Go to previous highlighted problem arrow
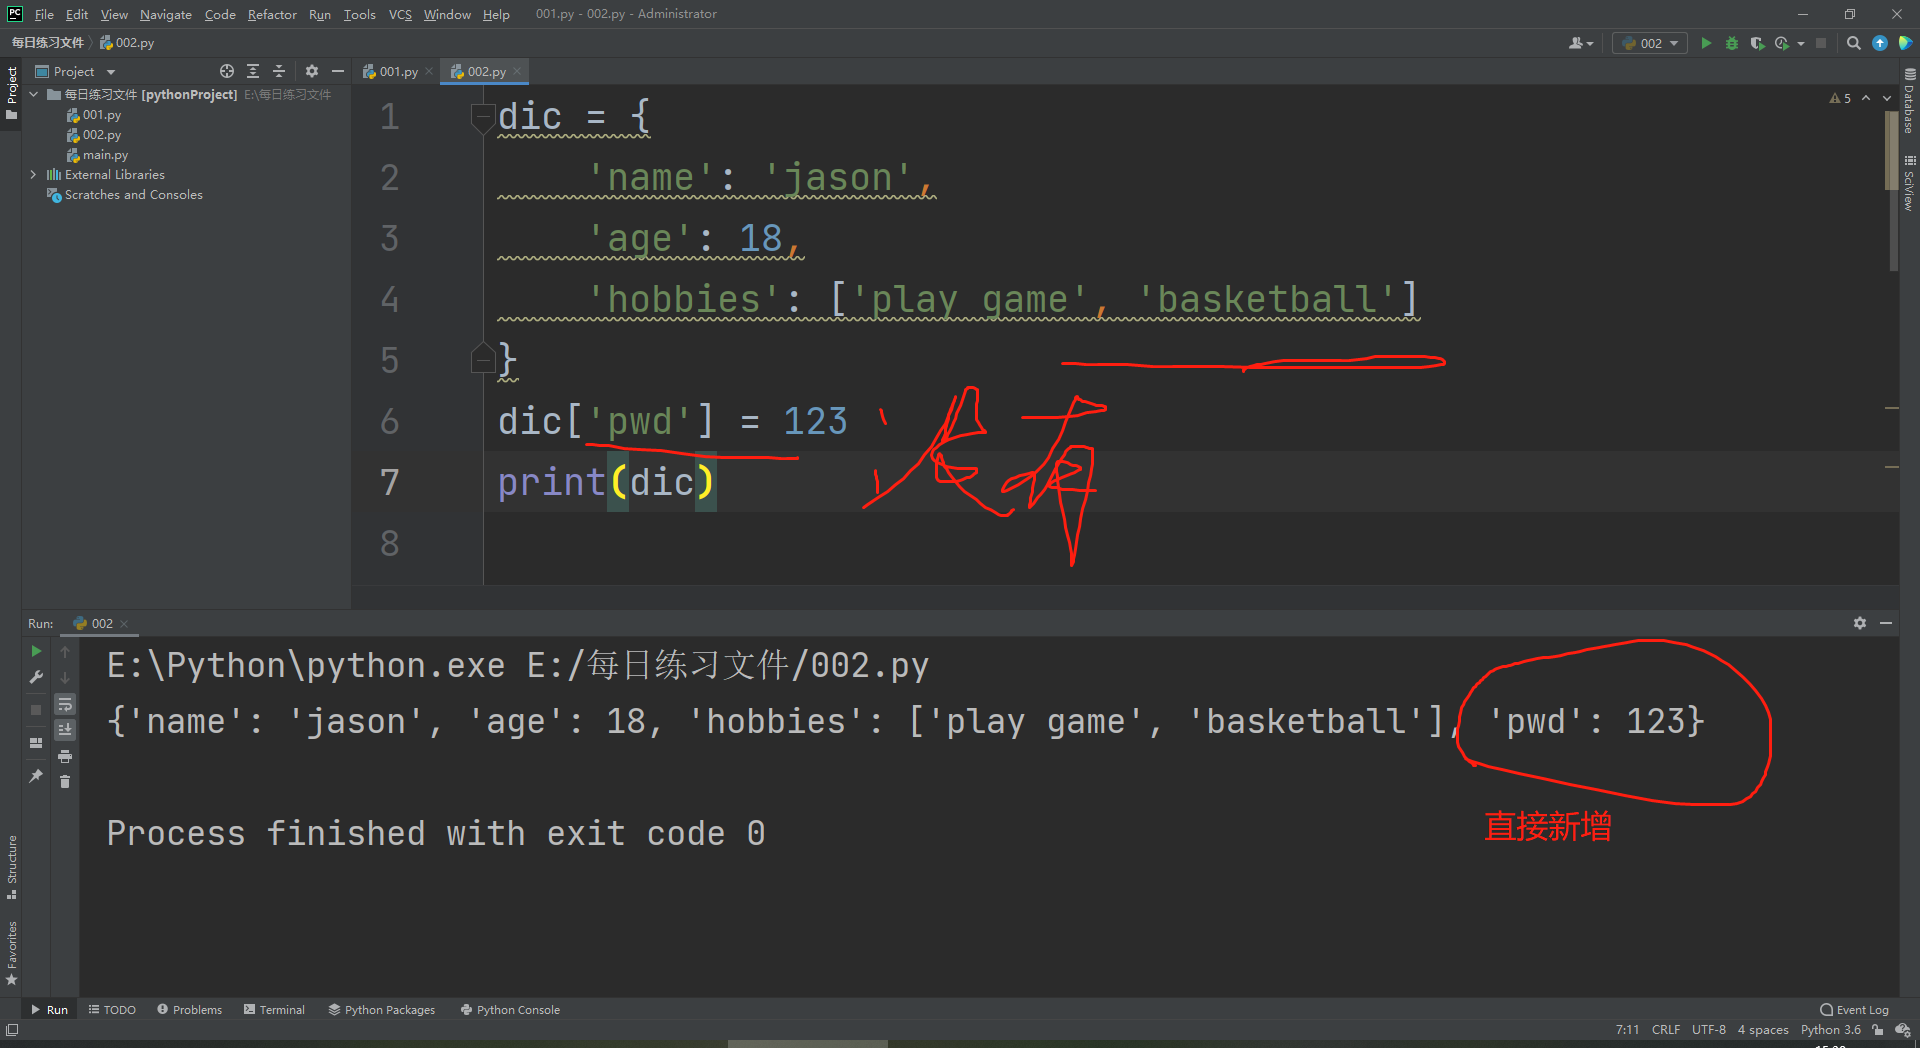 click(1866, 98)
